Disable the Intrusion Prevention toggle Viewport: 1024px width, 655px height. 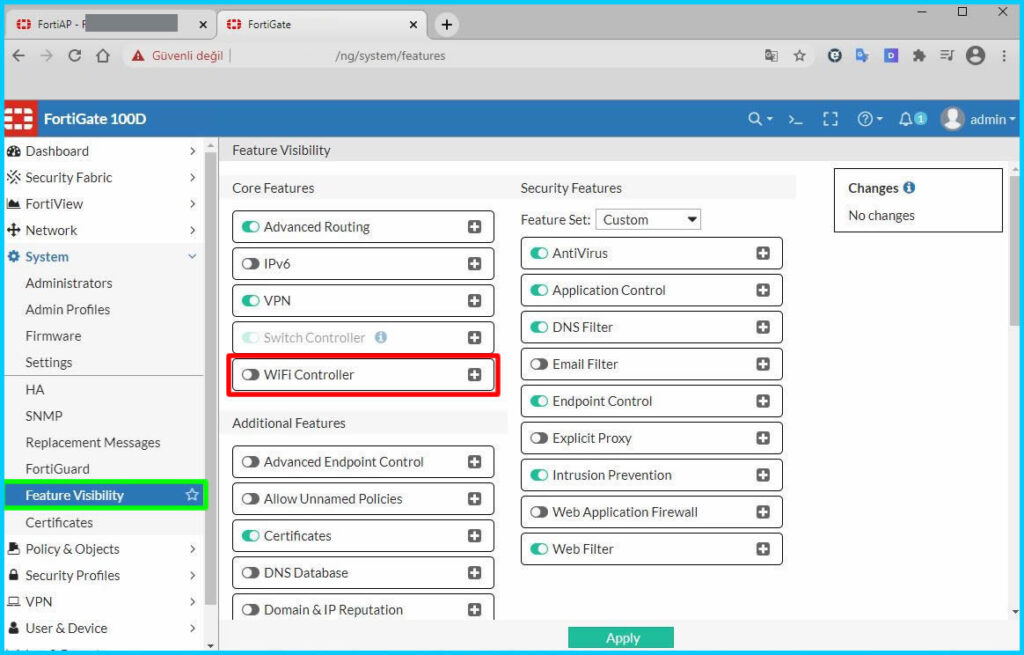(x=539, y=475)
